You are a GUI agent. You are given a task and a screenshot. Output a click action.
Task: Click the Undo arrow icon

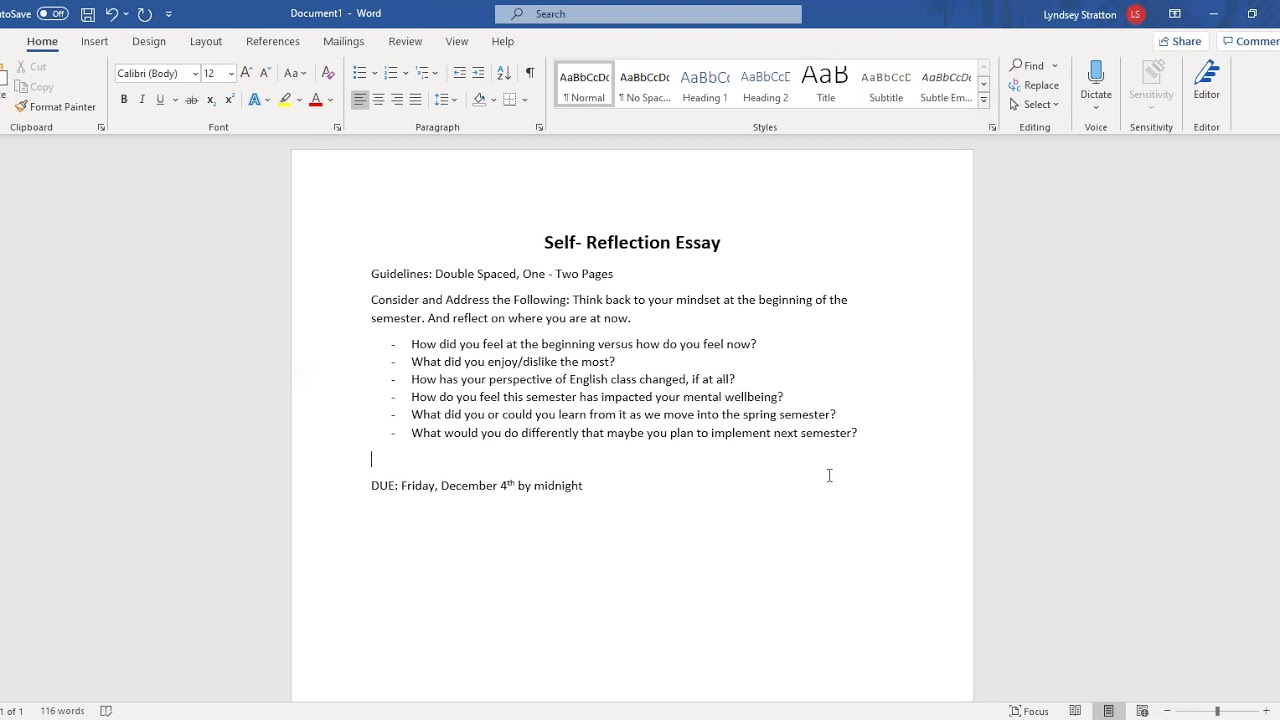pos(112,14)
